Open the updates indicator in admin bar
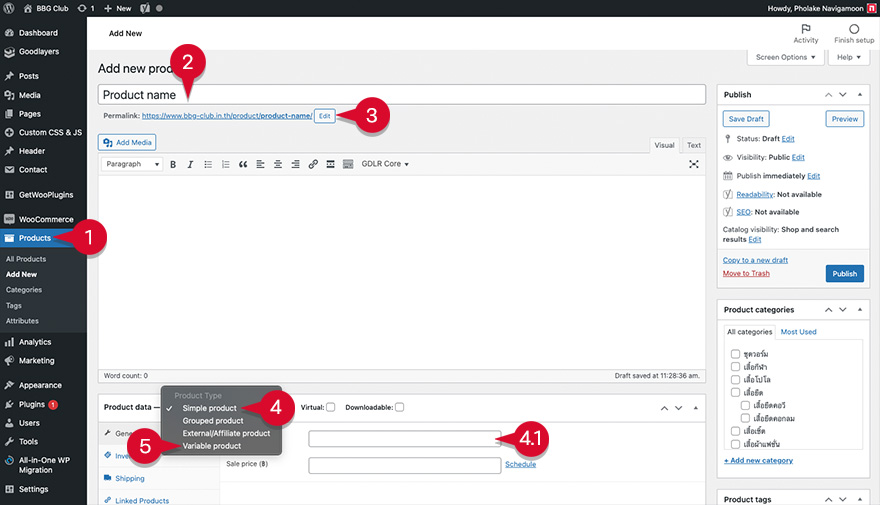Image resolution: width=880 pixels, height=505 pixels. [86, 8]
